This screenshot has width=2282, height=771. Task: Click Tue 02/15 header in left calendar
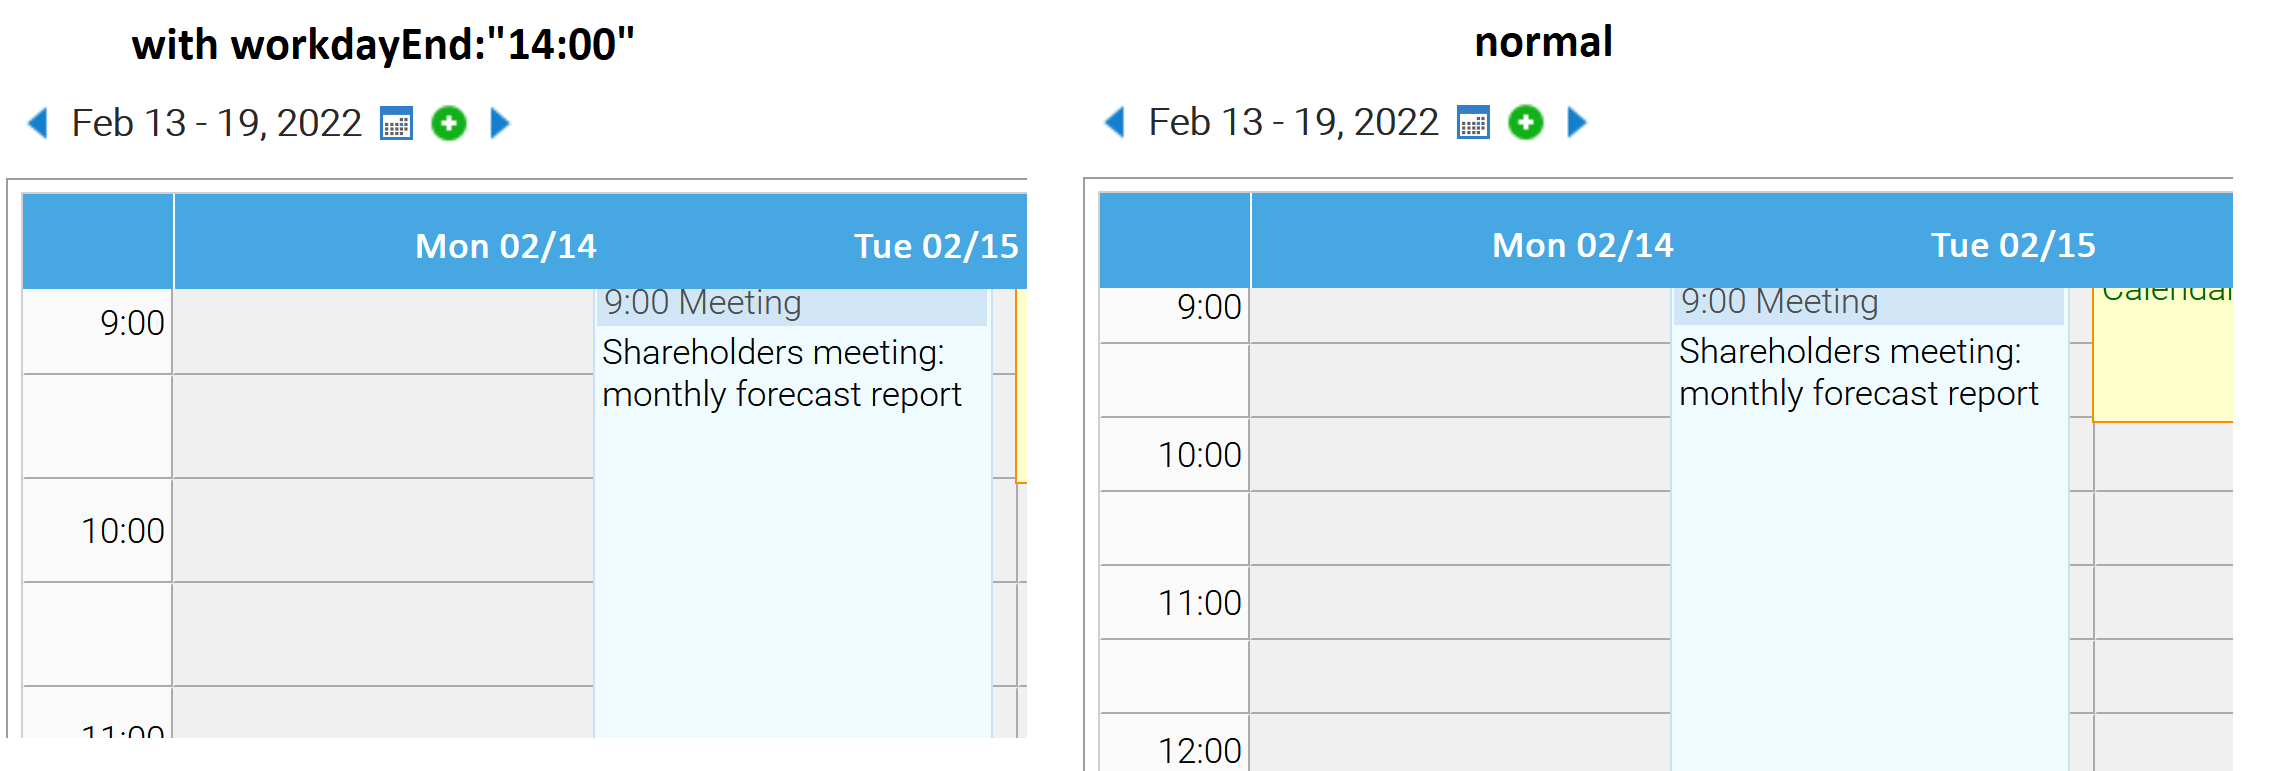[936, 246]
